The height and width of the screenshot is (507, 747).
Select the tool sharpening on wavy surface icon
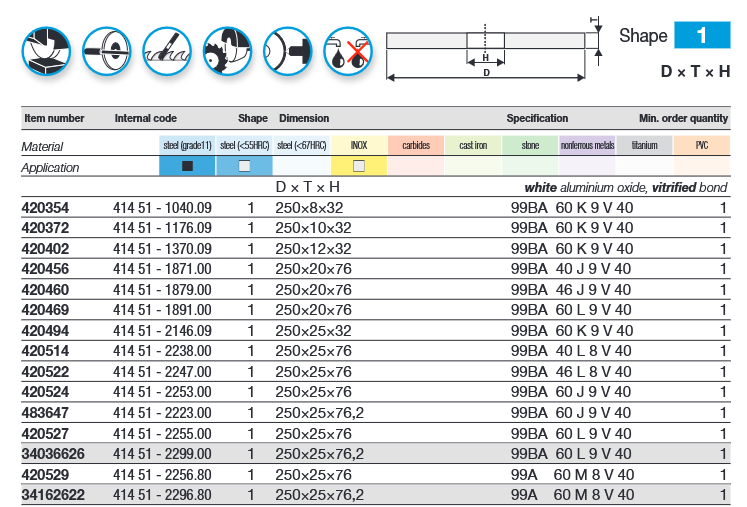coord(166,46)
